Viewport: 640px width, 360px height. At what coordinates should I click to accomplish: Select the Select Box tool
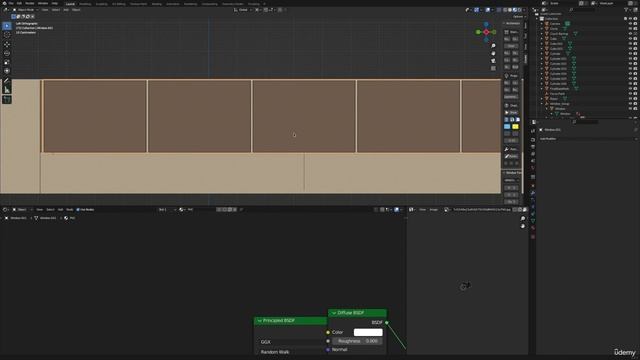coord(7,26)
